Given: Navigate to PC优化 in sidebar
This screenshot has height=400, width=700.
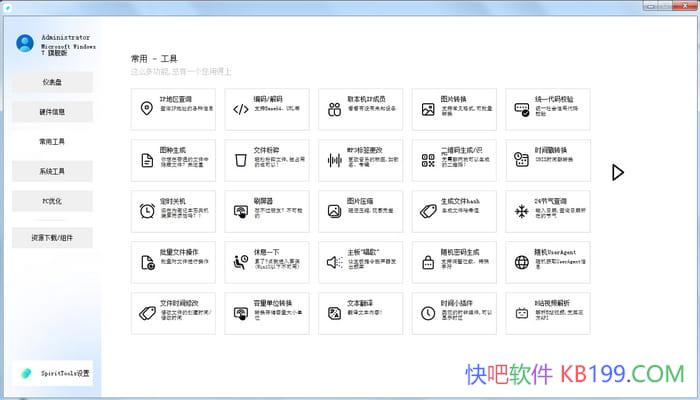Looking at the screenshot, I should pos(53,201).
